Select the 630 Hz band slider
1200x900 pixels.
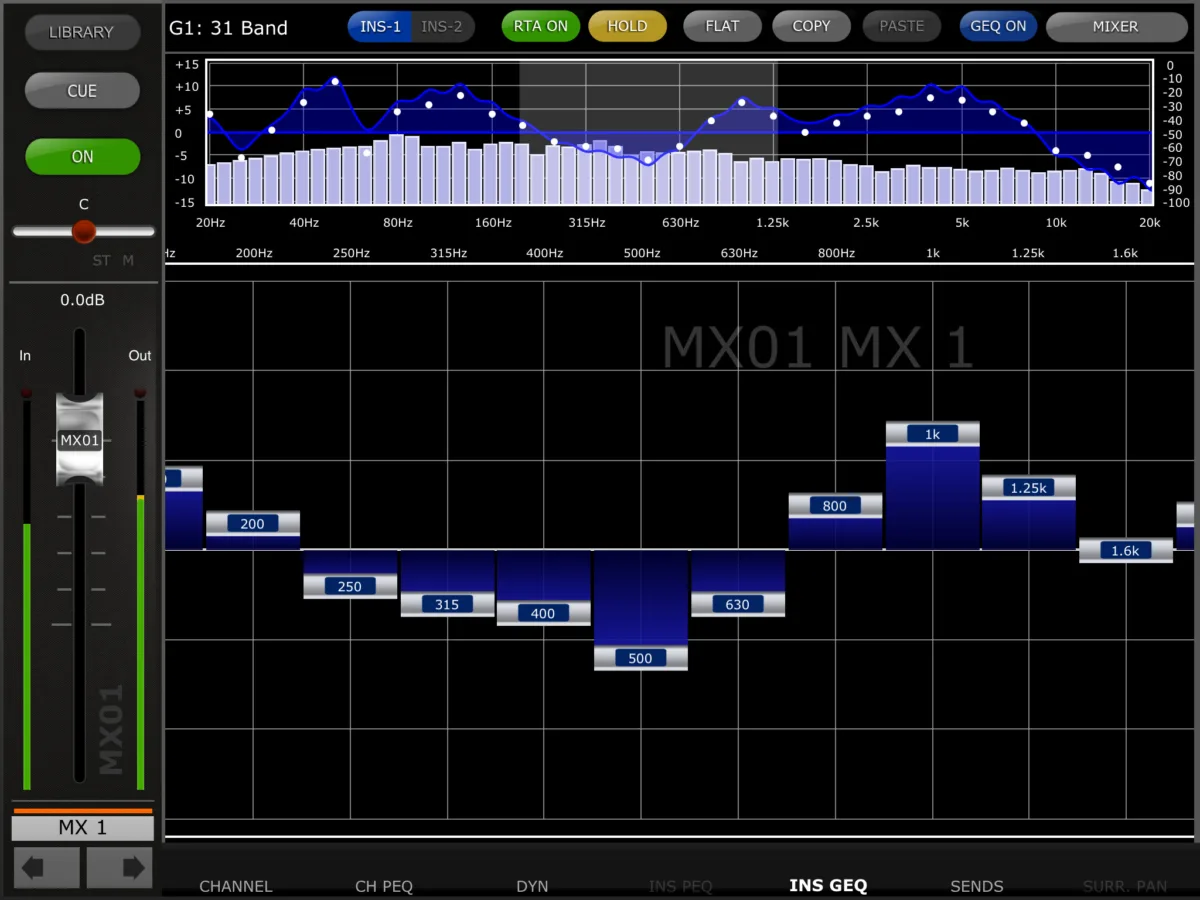tap(737, 604)
